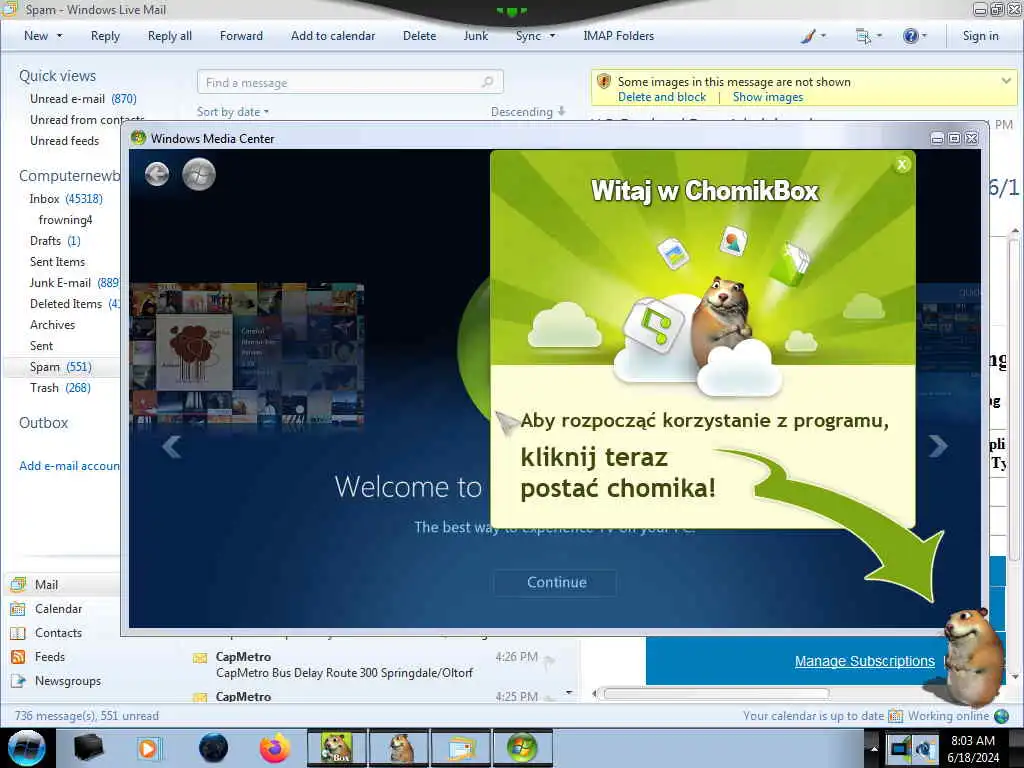1024x768 pixels.
Task: Click the search magnifier icon
Action: click(x=488, y=82)
